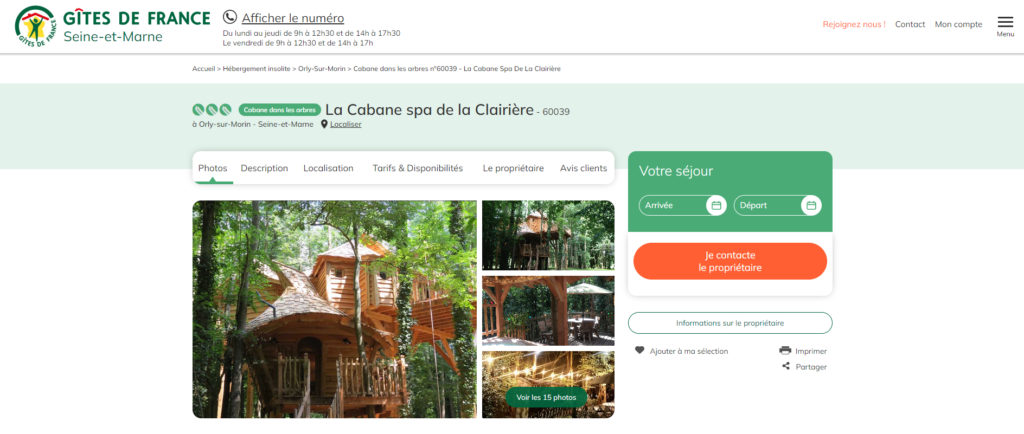Go to the Le propriétaire tab

pos(513,168)
